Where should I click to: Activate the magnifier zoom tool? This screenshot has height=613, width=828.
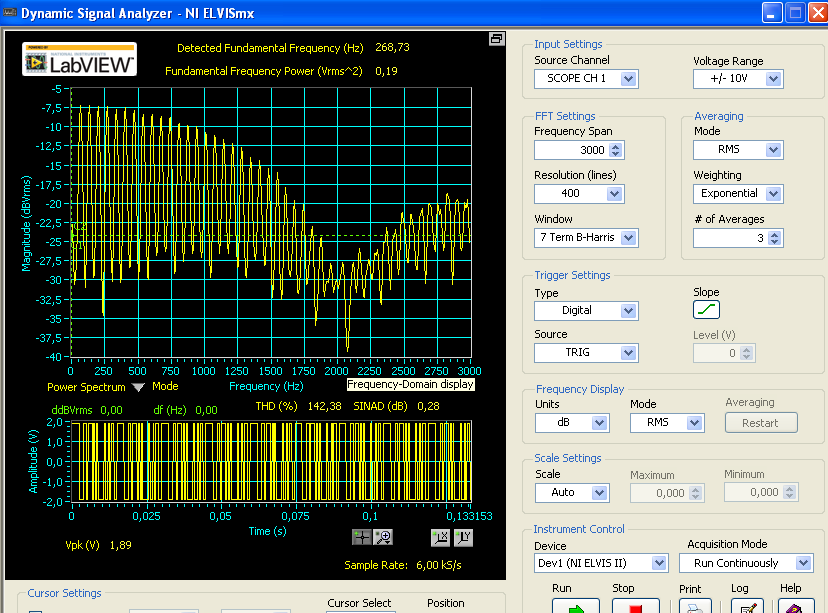tap(383, 537)
